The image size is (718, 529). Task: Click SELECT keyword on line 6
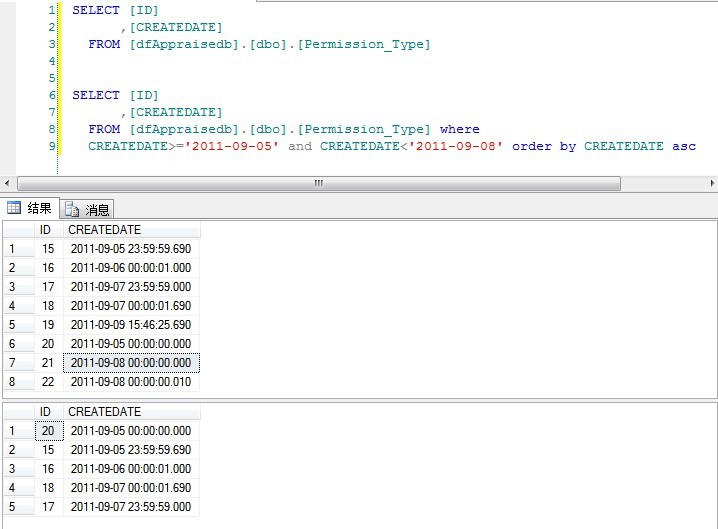click(96, 95)
